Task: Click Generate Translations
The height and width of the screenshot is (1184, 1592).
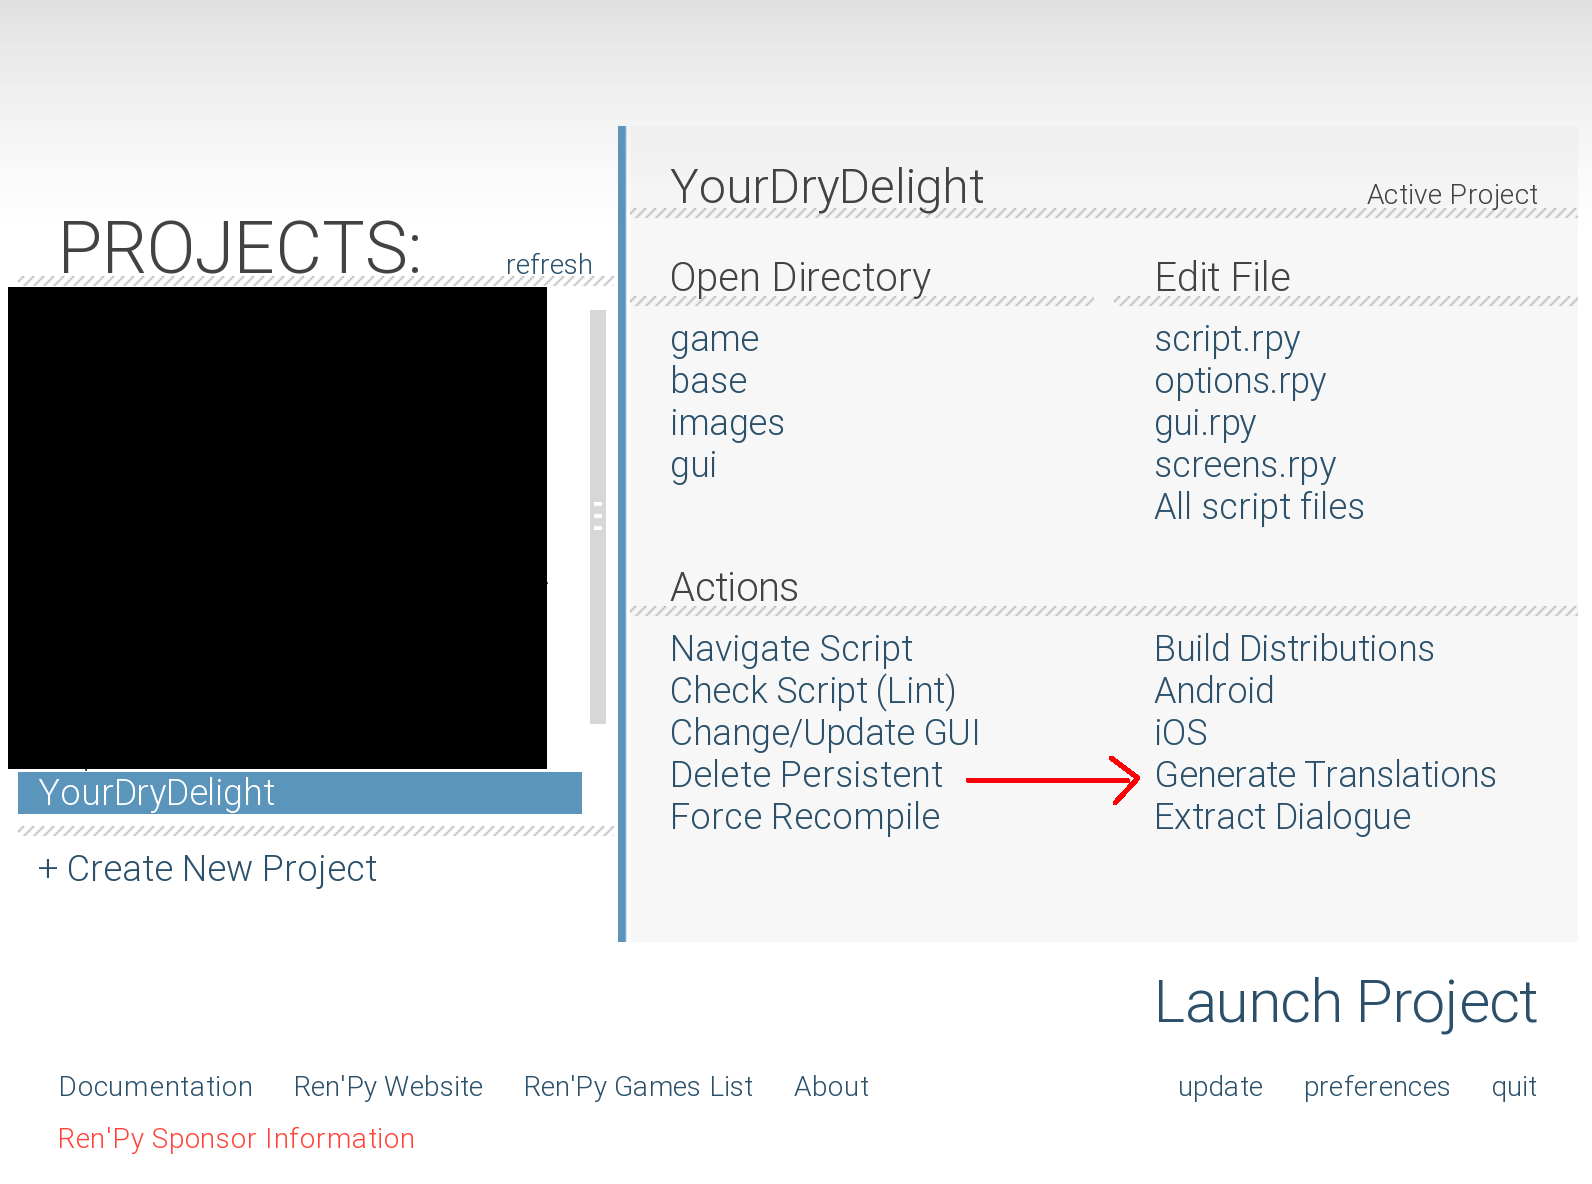Action: point(1325,775)
